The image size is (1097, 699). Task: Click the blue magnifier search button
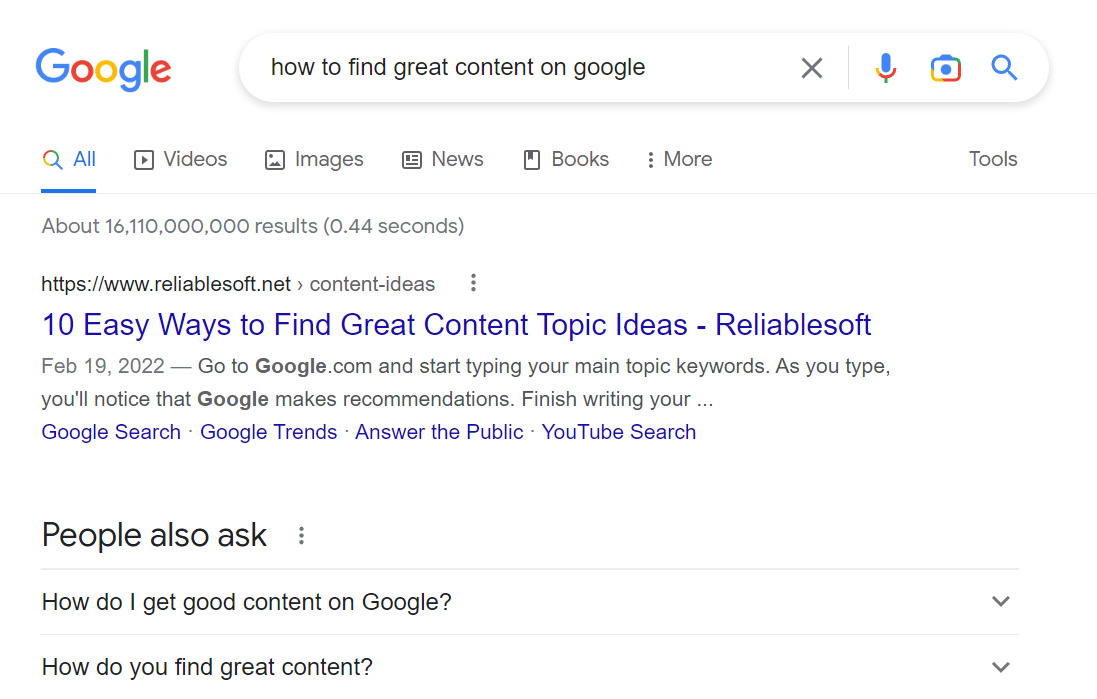1004,68
